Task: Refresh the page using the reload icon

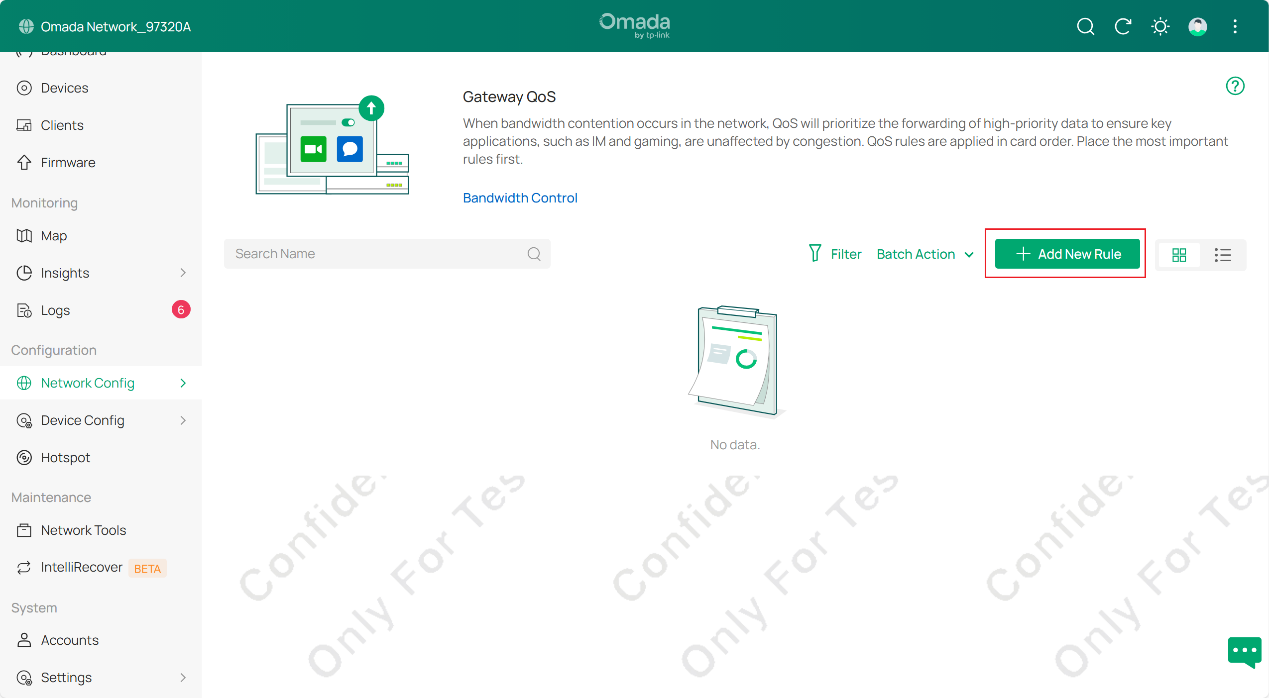Action: click(x=1122, y=26)
